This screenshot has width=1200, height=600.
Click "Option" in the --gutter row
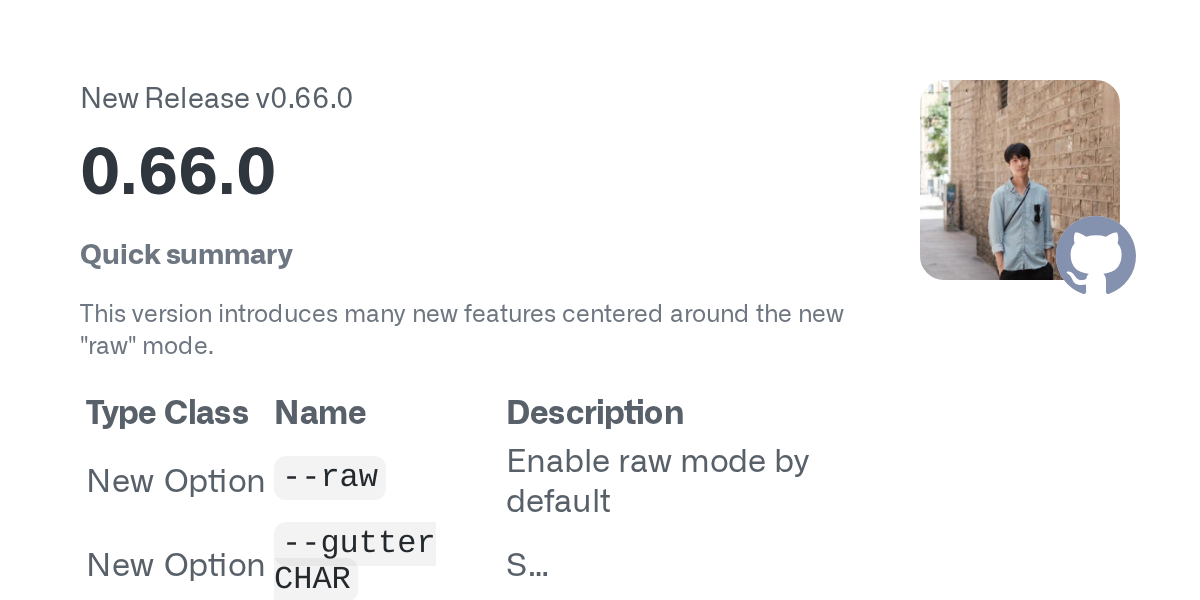click(x=214, y=565)
